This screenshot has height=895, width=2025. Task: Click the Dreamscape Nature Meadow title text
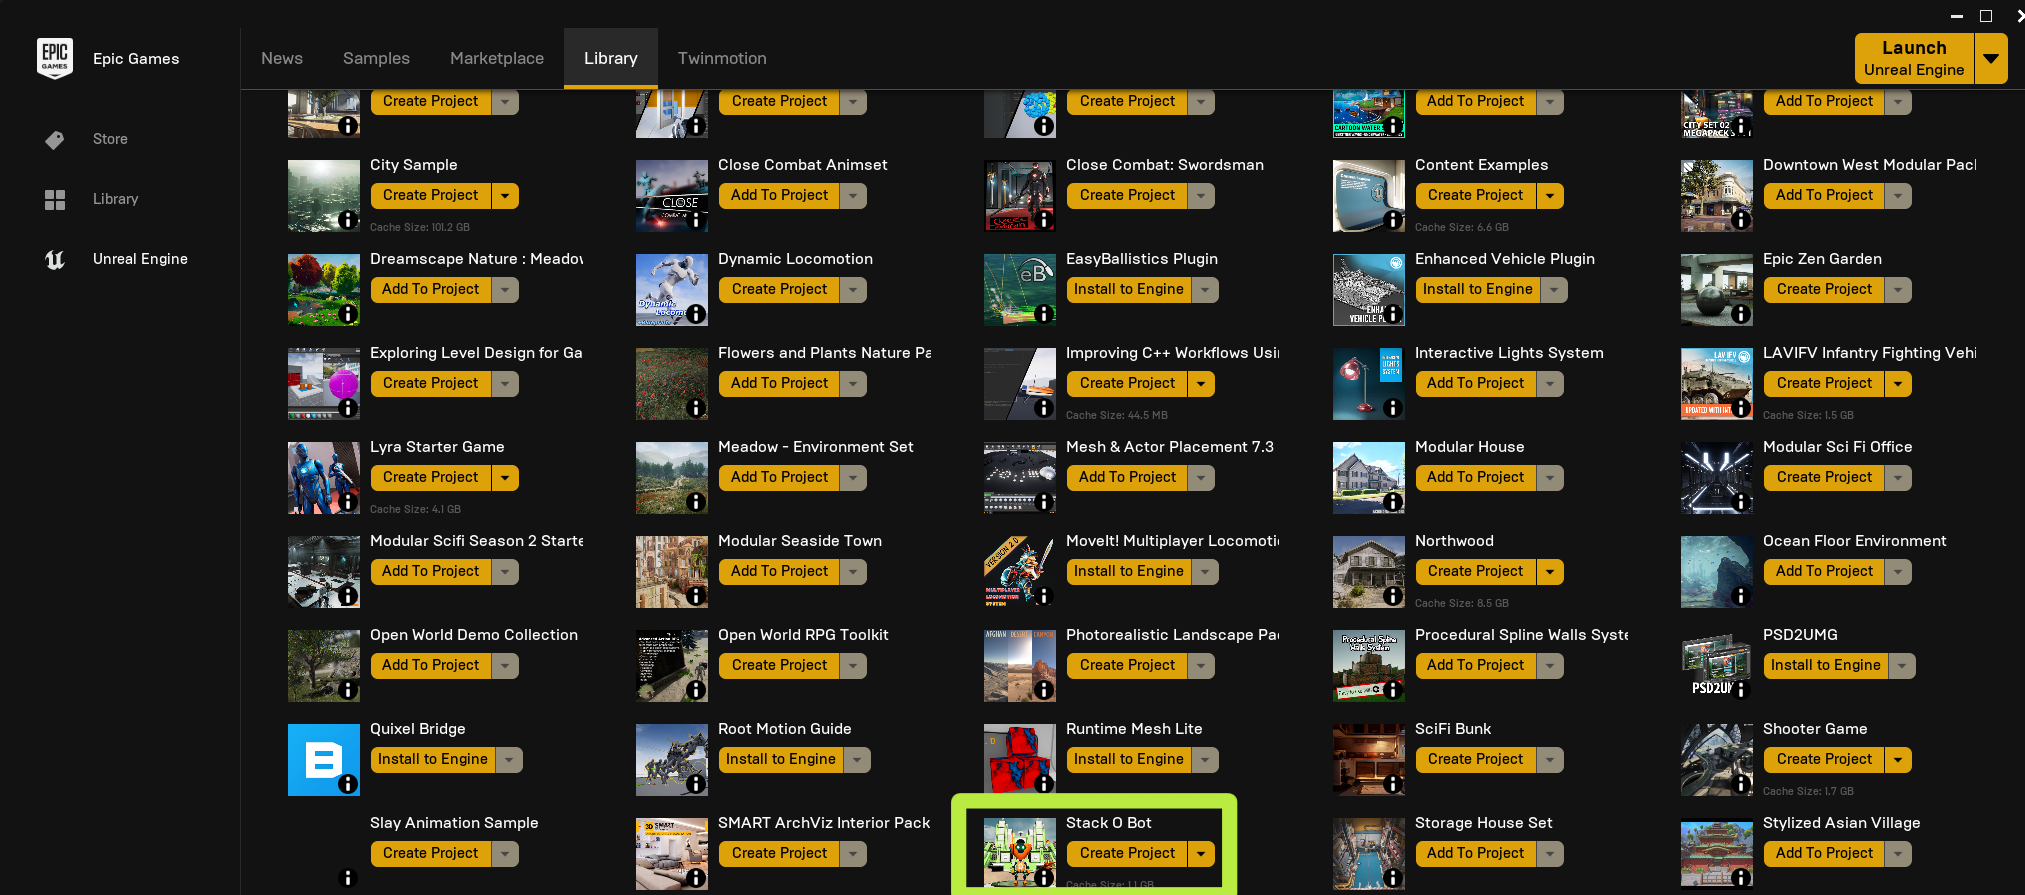click(477, 259)
